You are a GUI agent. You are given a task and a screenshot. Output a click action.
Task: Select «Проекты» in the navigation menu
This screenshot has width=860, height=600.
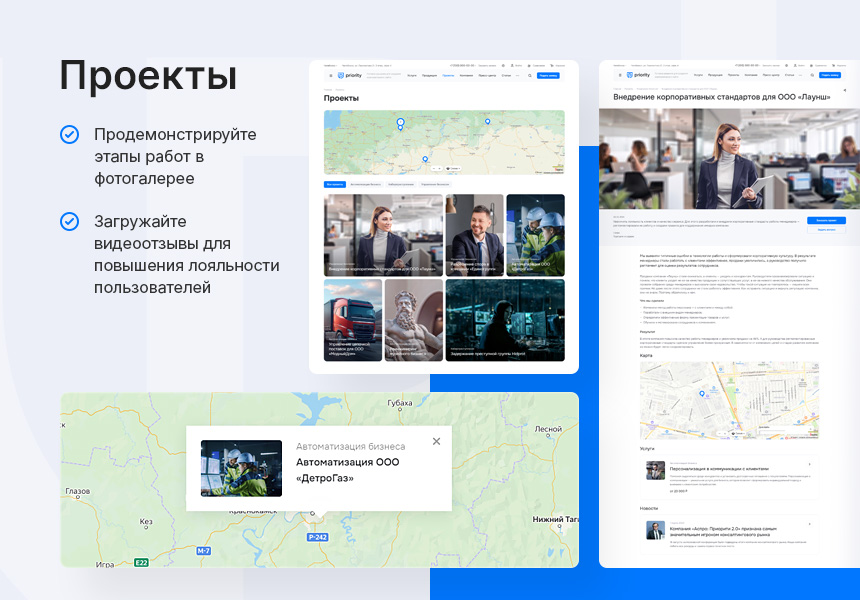(447, 75)
